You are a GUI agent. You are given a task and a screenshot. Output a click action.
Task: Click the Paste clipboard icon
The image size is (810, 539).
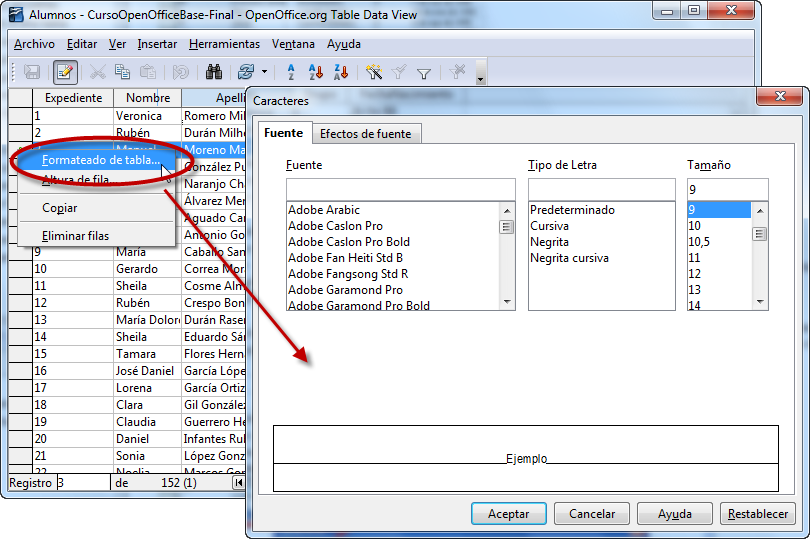(148, 72)
